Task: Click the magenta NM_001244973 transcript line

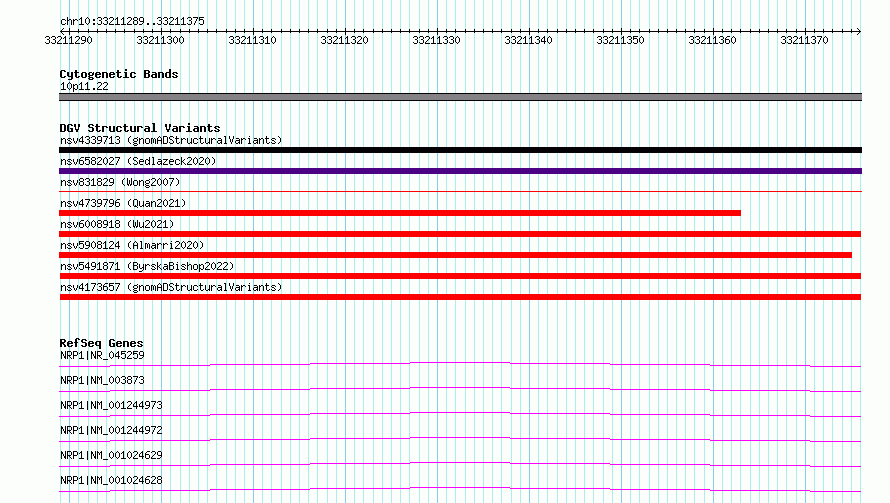Action: pyautogui.click(x=460, y=414)
